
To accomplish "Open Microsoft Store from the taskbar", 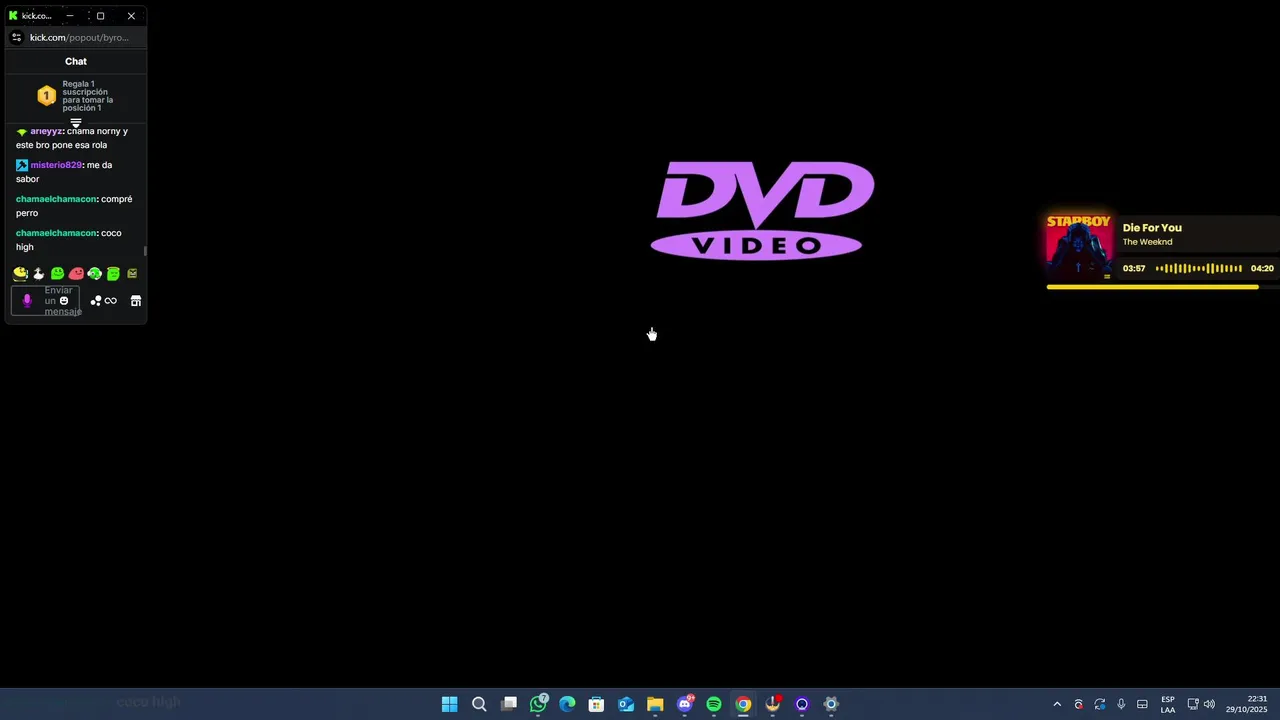I will click(x=596, y=704).
